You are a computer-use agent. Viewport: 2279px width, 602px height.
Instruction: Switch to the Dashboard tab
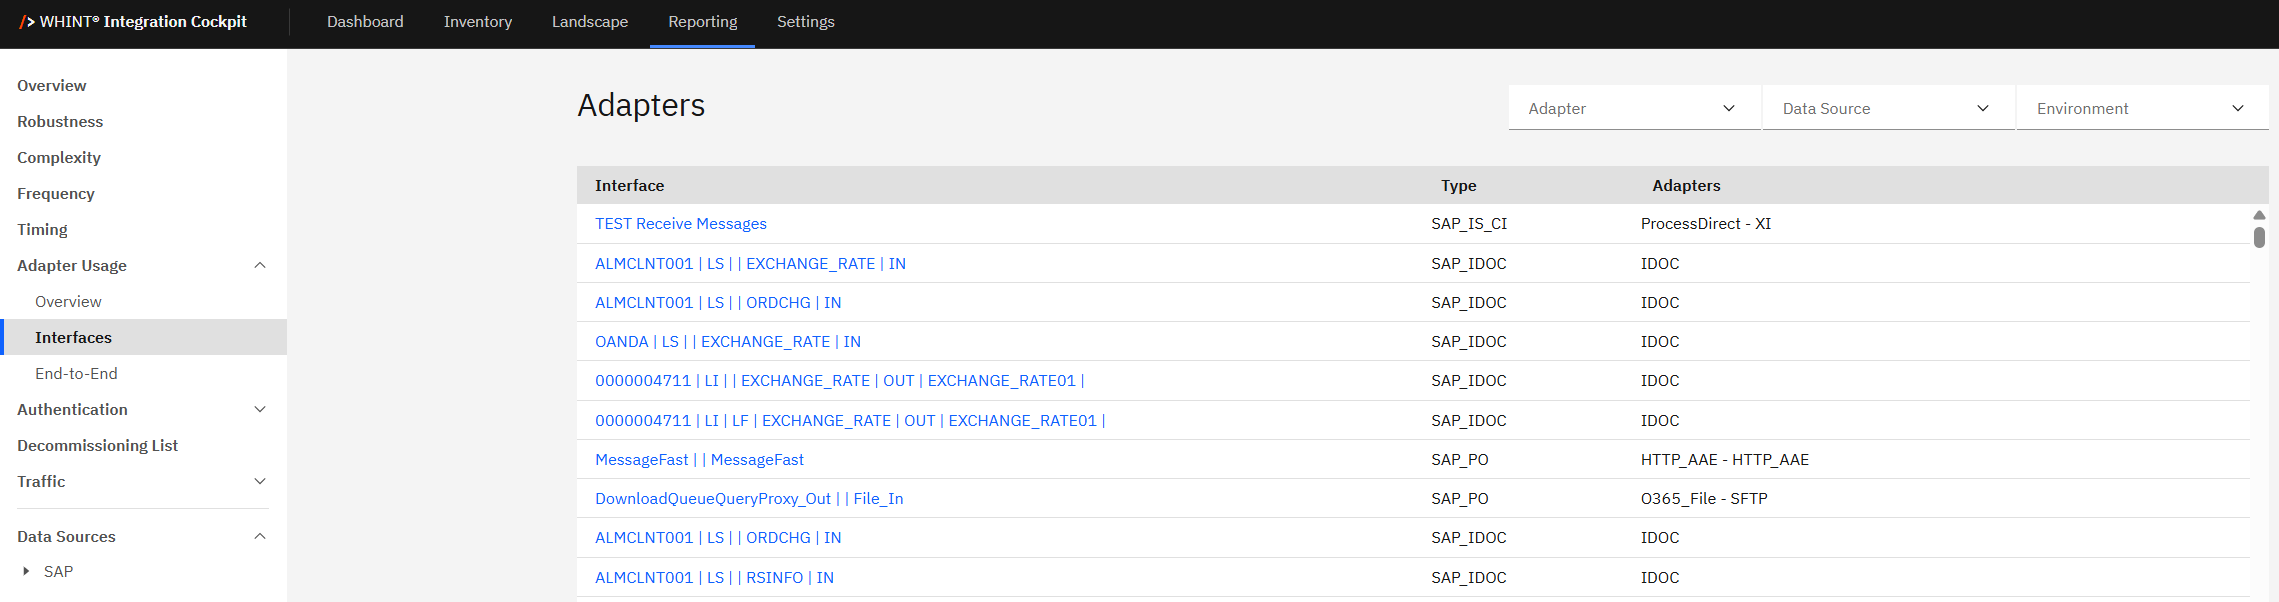click(x=365, y=22)
